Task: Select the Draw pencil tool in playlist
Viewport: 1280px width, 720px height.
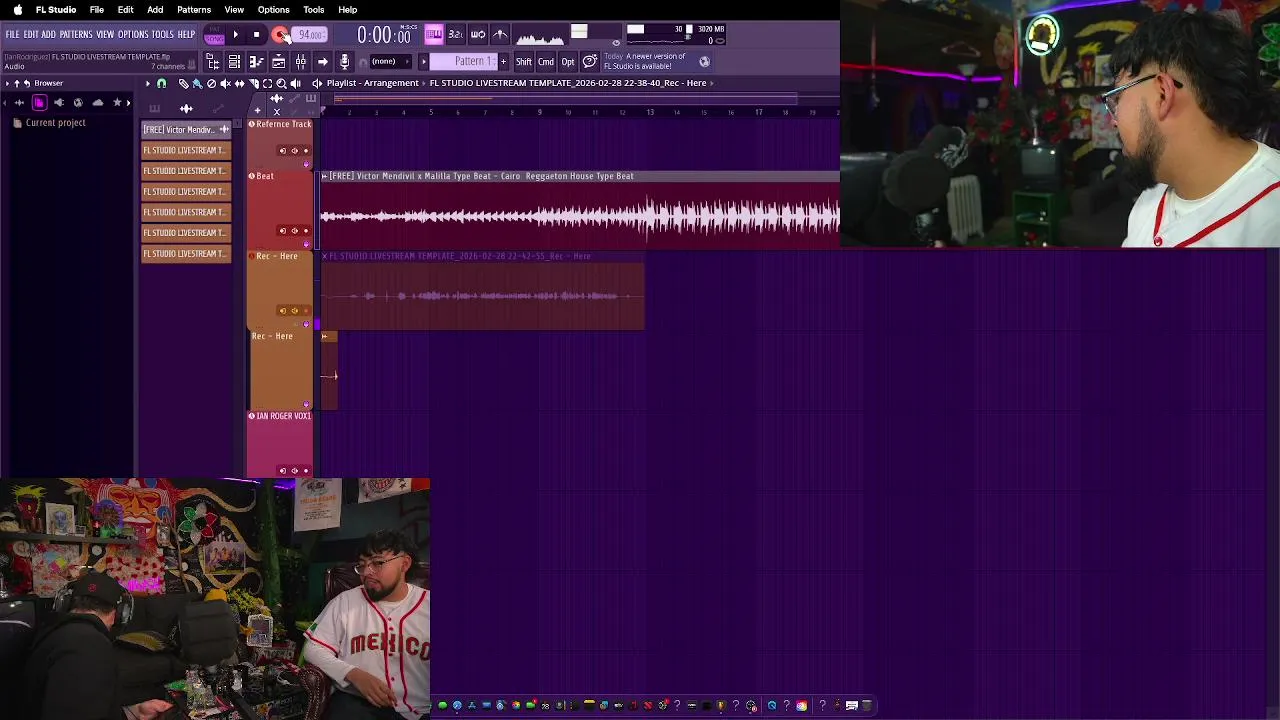Action: click(x=183, y=83)
